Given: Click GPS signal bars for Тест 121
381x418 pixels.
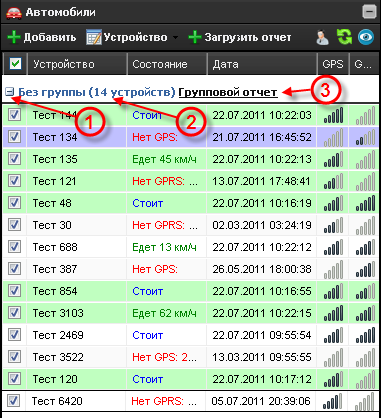Looking at the screenshot, I should click(x=333, y=182).
